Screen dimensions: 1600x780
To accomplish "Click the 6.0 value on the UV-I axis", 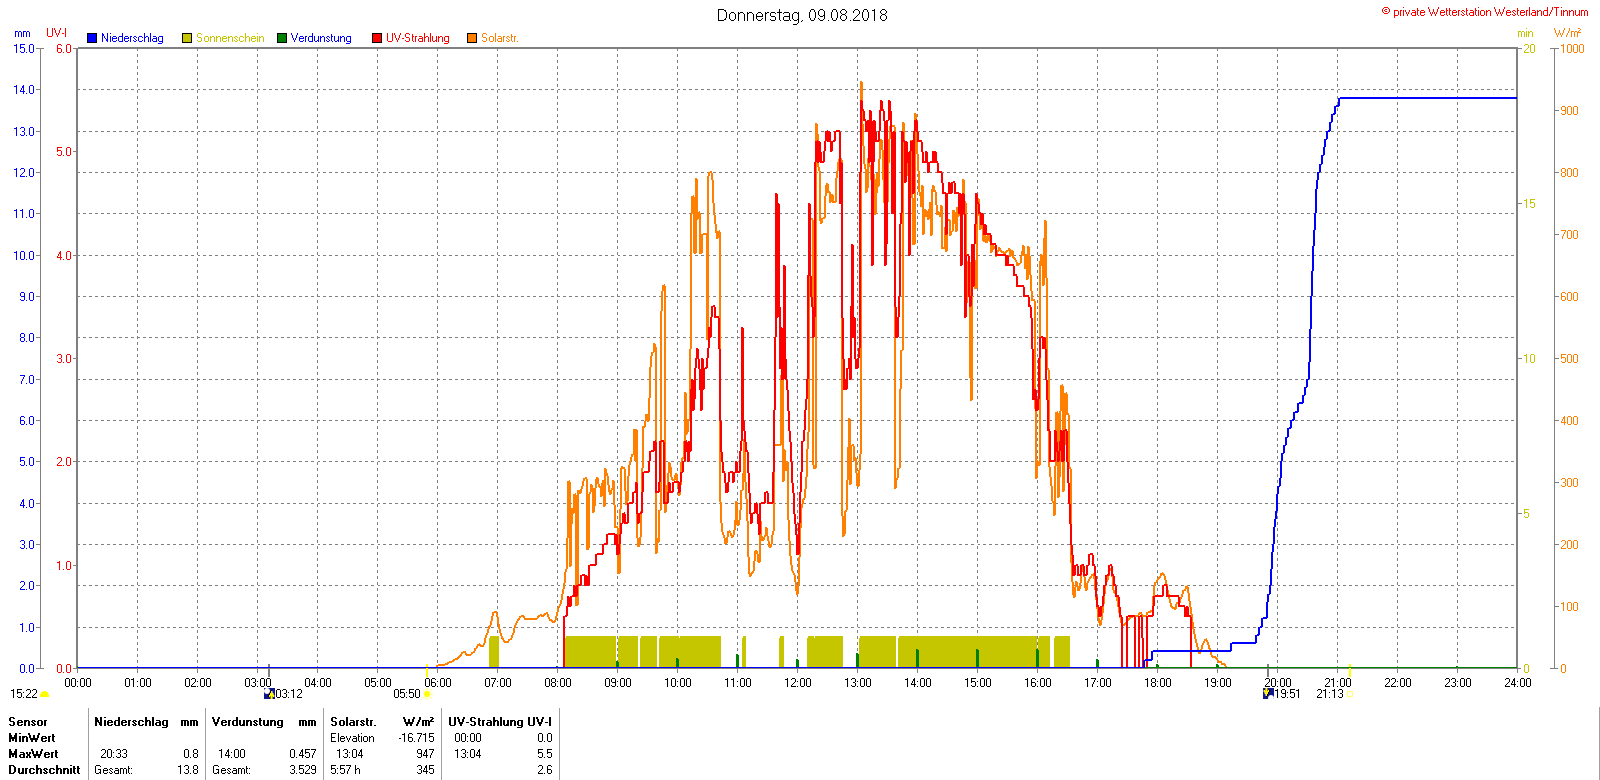I will point(64,48).
